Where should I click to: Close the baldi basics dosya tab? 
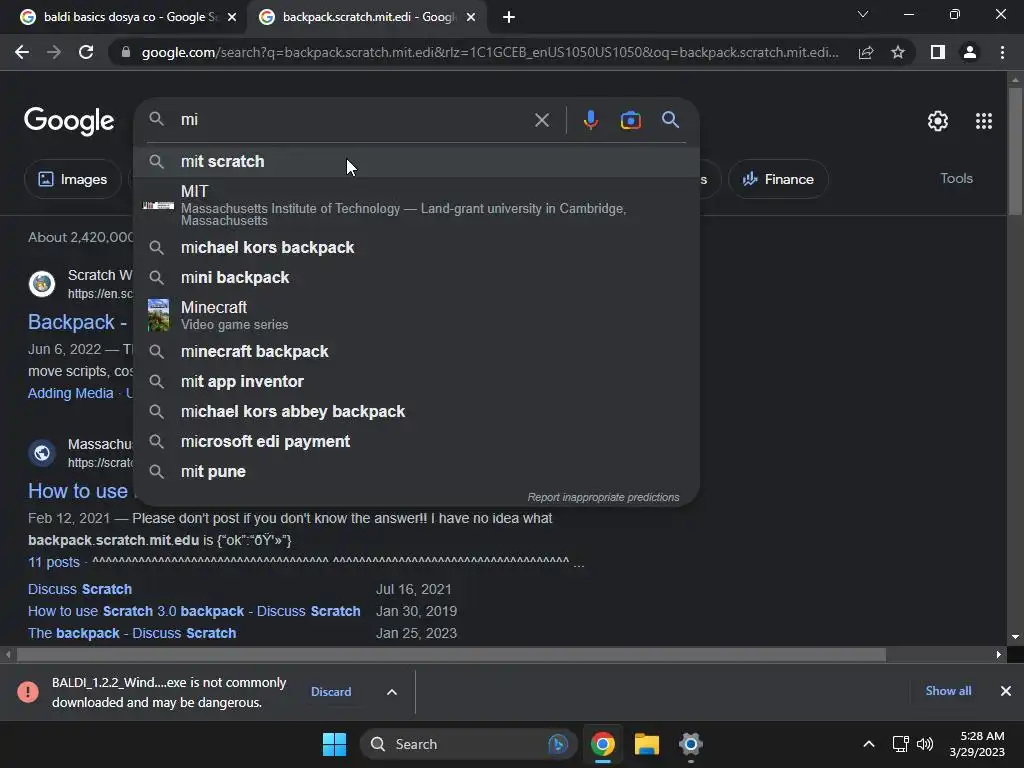tap(232, 17)
